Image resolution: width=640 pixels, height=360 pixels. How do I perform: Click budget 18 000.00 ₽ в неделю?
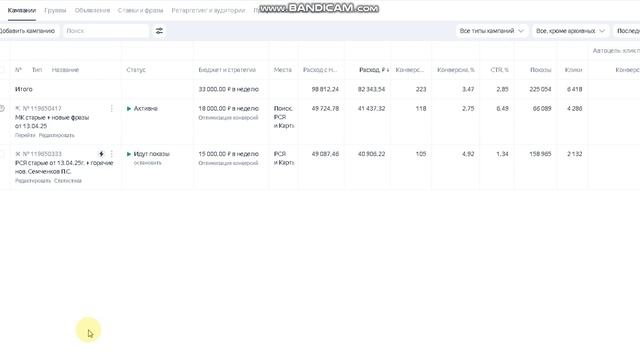point(229,109)
